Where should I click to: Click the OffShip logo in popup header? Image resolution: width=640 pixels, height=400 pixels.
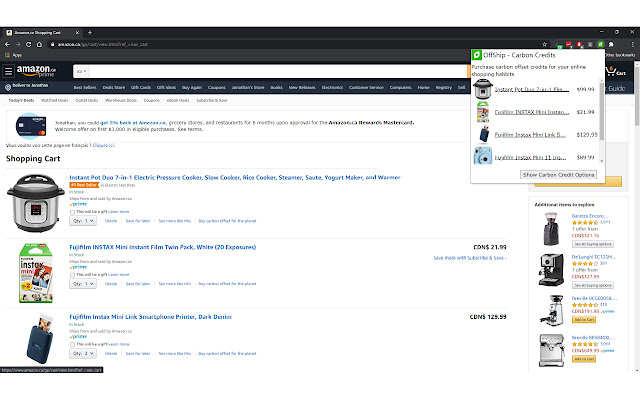click(477, 55)
